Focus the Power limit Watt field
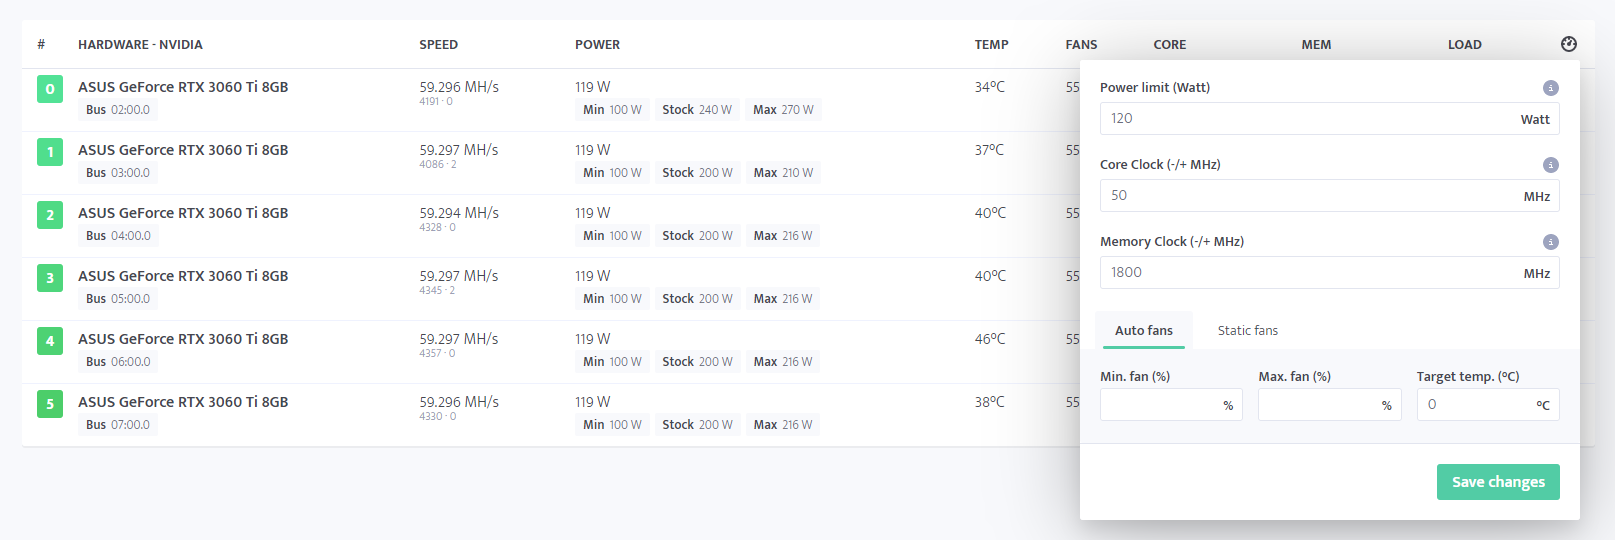This screenshot has width=1615, height=540. coord(1329,119)
